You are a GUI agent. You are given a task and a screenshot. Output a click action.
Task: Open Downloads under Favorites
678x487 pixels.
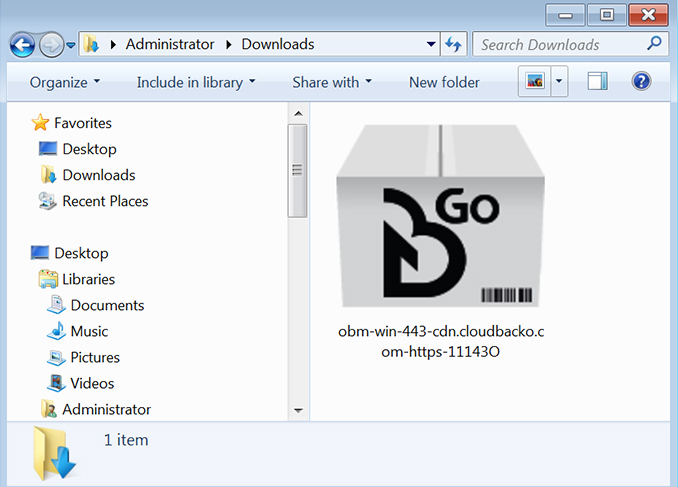pyautogui.click(x=99, y=175)
